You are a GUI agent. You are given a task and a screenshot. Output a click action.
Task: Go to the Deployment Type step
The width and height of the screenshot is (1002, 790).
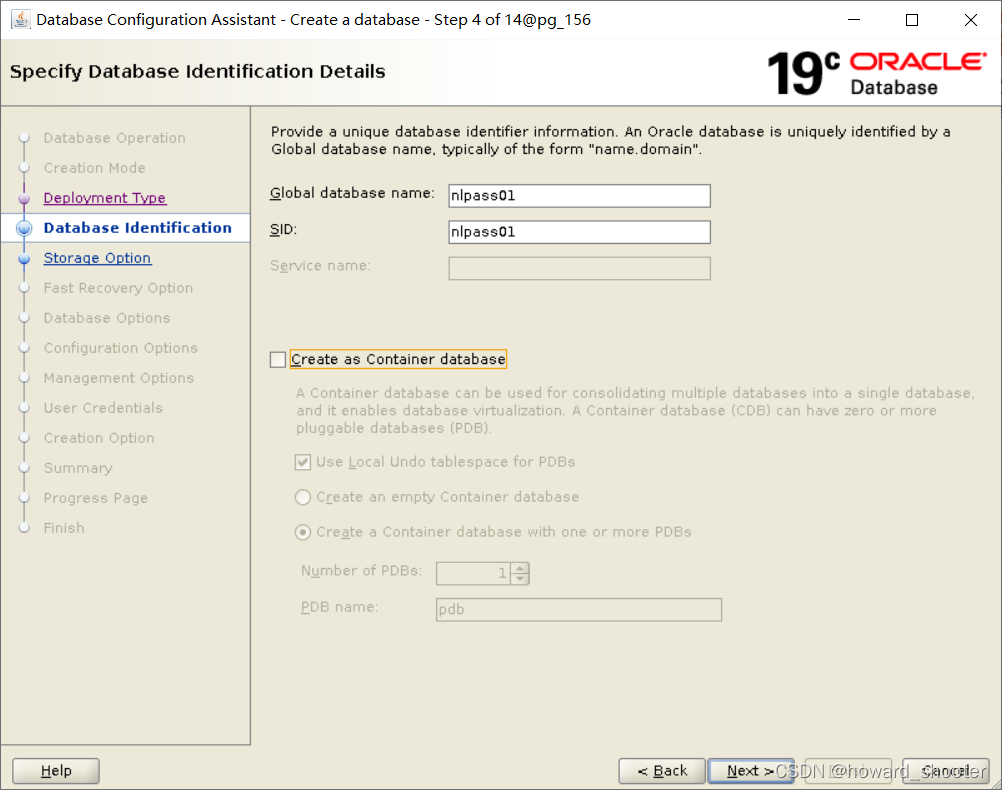pos(105,198)
